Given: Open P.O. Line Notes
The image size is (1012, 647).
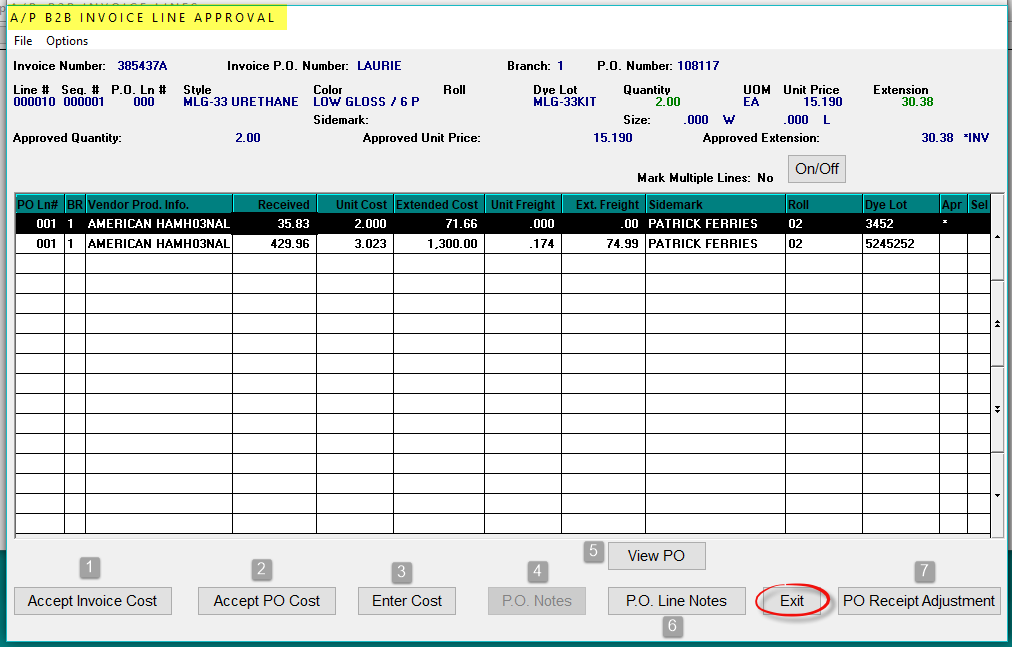Looking at the screenshot, I should pos(676,601).
